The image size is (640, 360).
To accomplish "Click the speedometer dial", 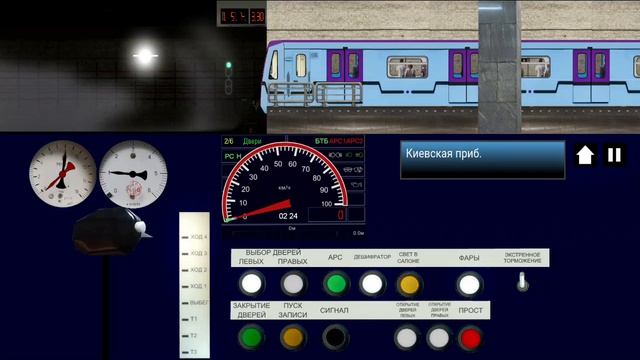I will click(284, 183).
